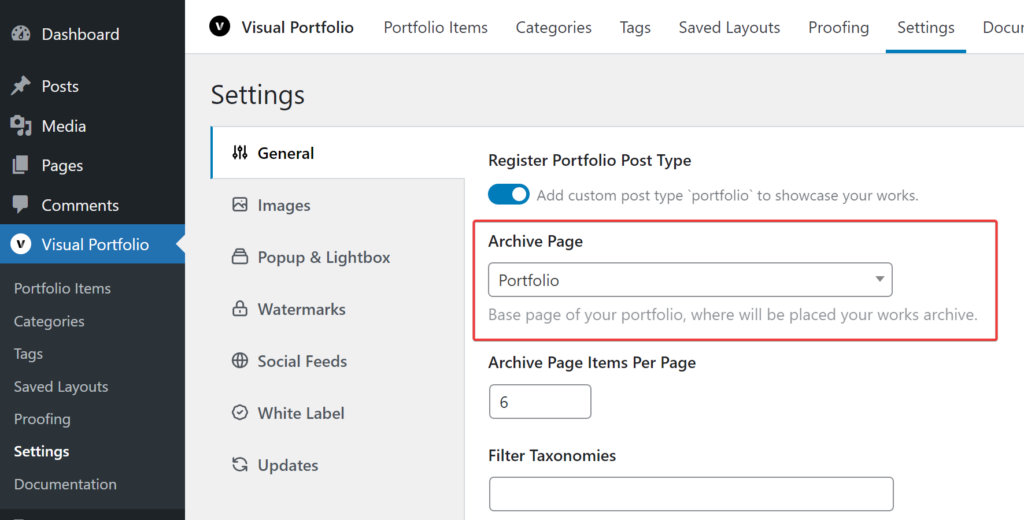
Task: Click 'Add custom post type' description text
Action: coord(728,195)
